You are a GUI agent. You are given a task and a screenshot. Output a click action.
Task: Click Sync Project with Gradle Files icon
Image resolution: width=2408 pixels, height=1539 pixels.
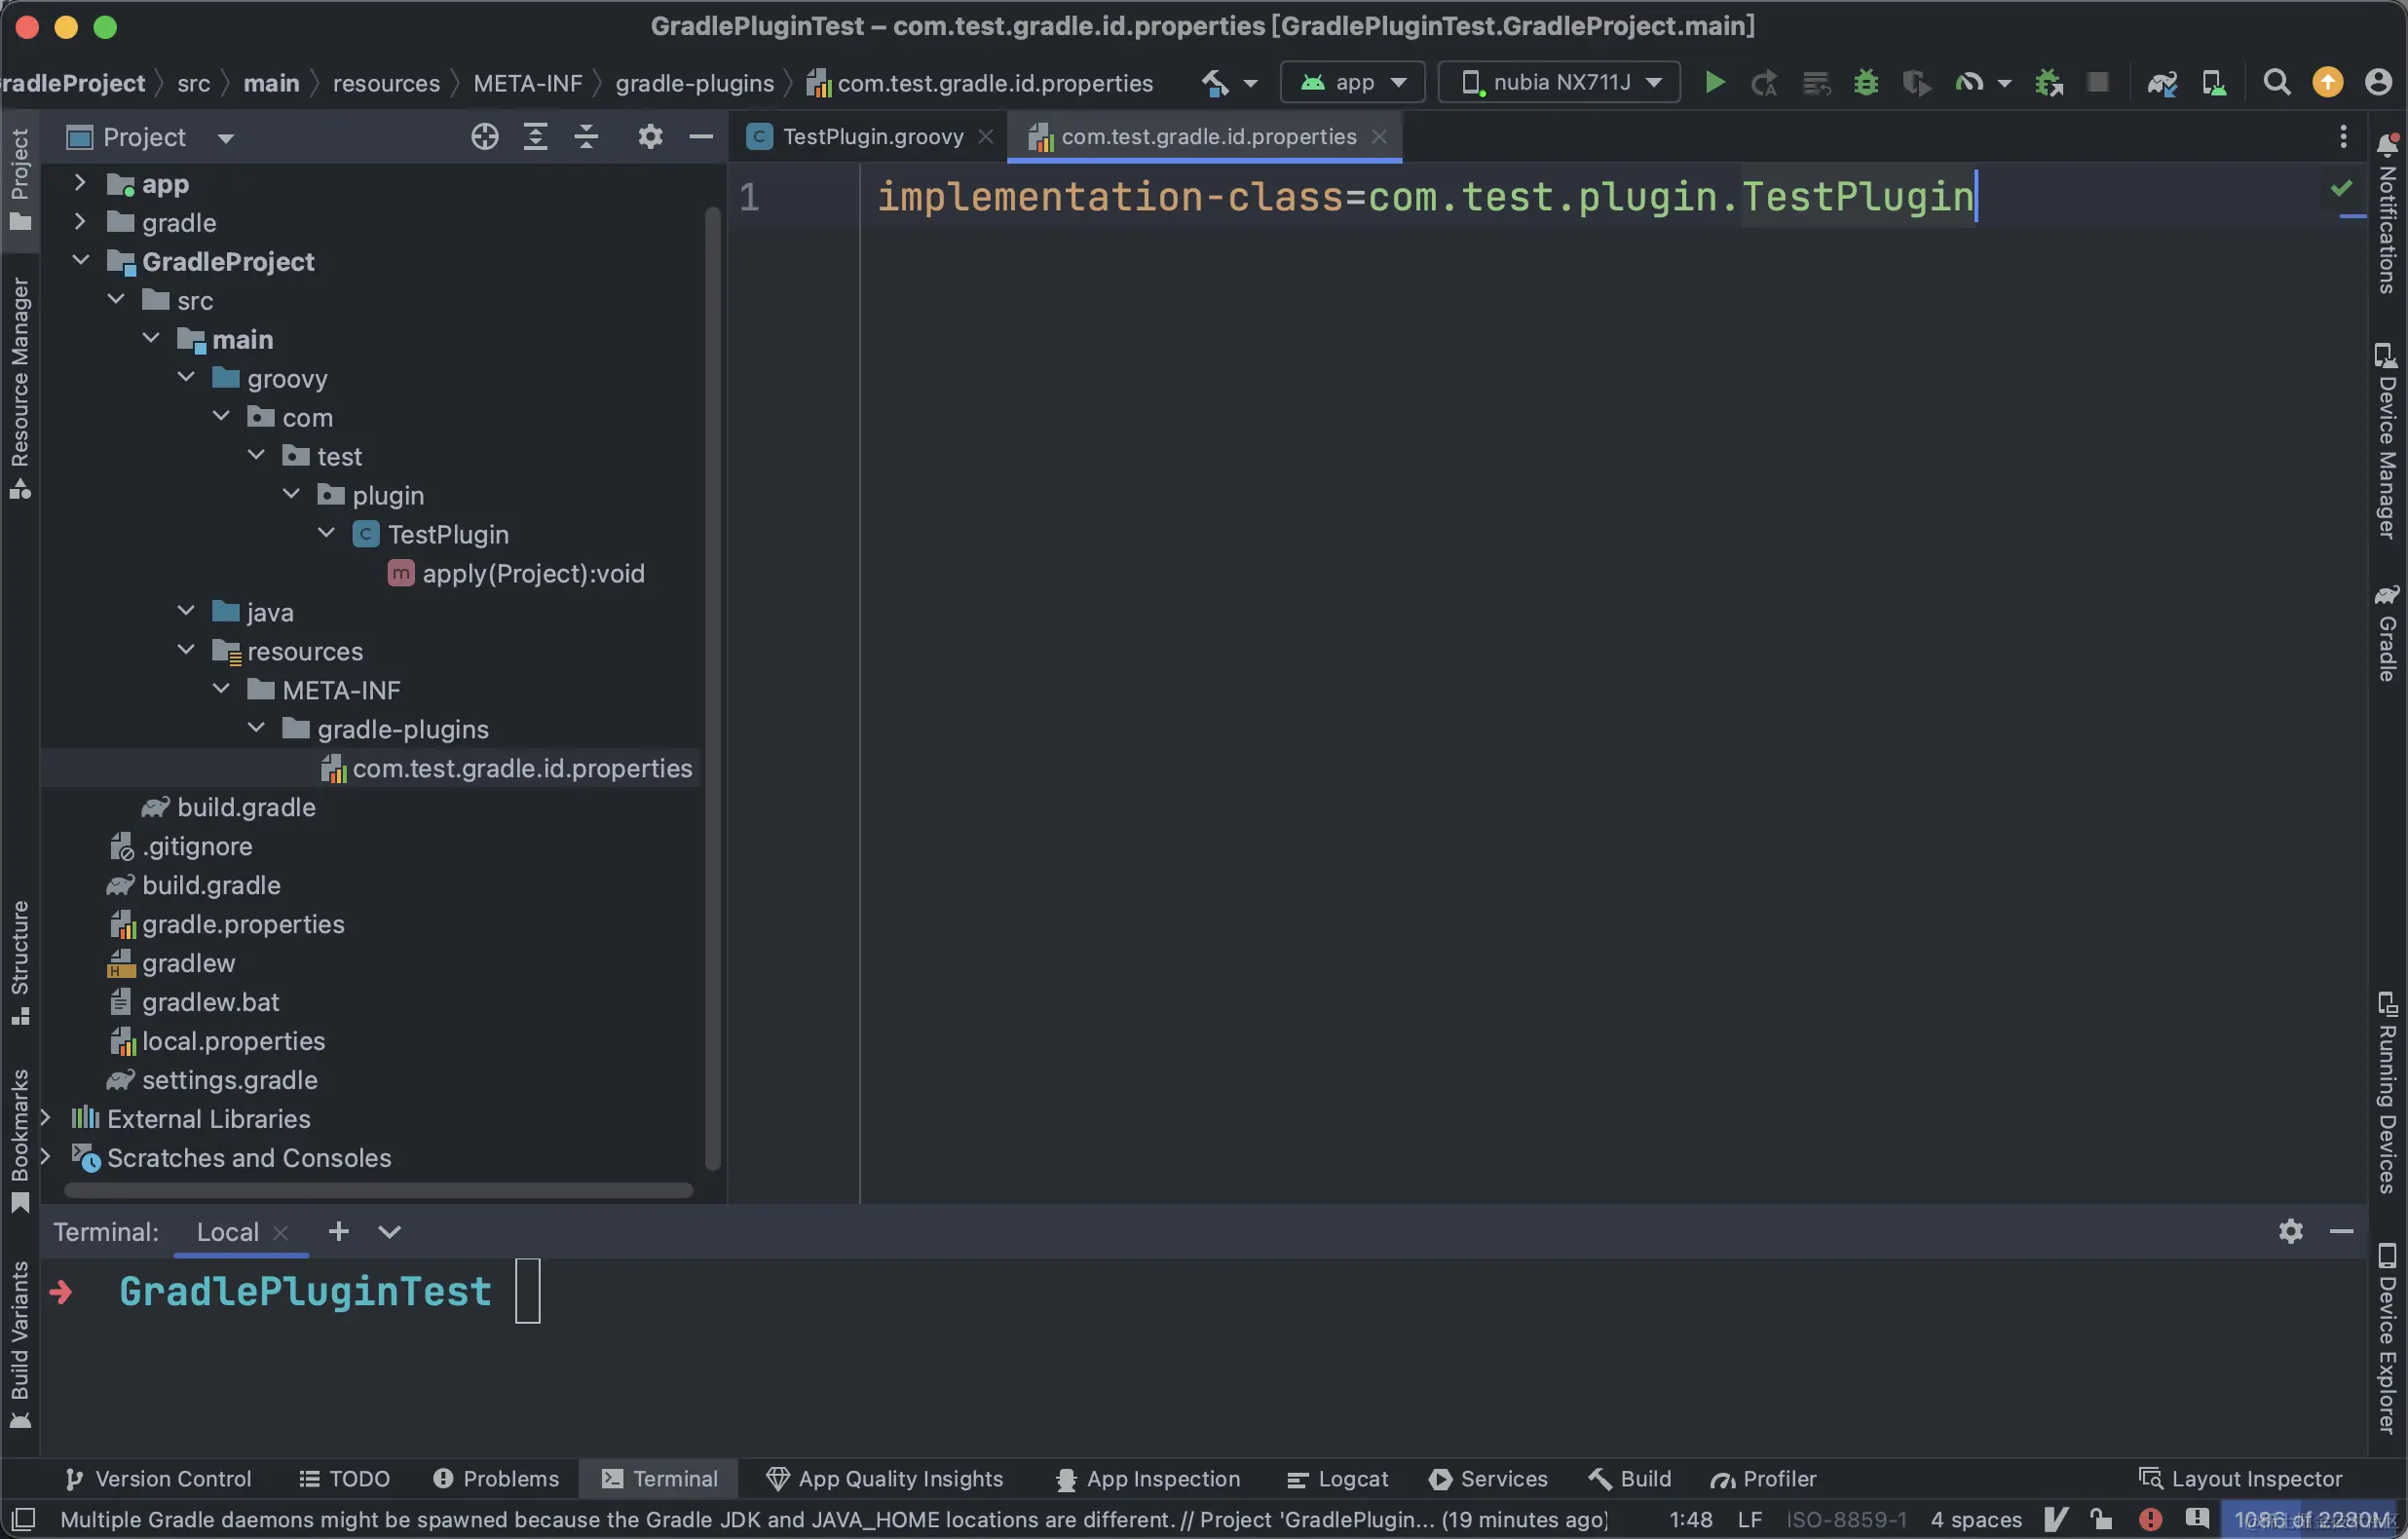(2162, 82)
